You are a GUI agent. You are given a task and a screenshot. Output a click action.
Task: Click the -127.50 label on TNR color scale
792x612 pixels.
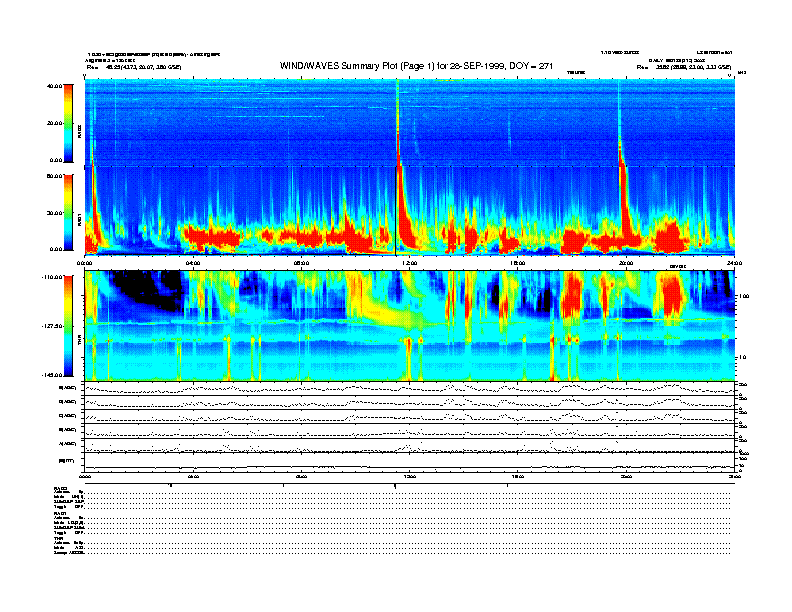point(52,326)
